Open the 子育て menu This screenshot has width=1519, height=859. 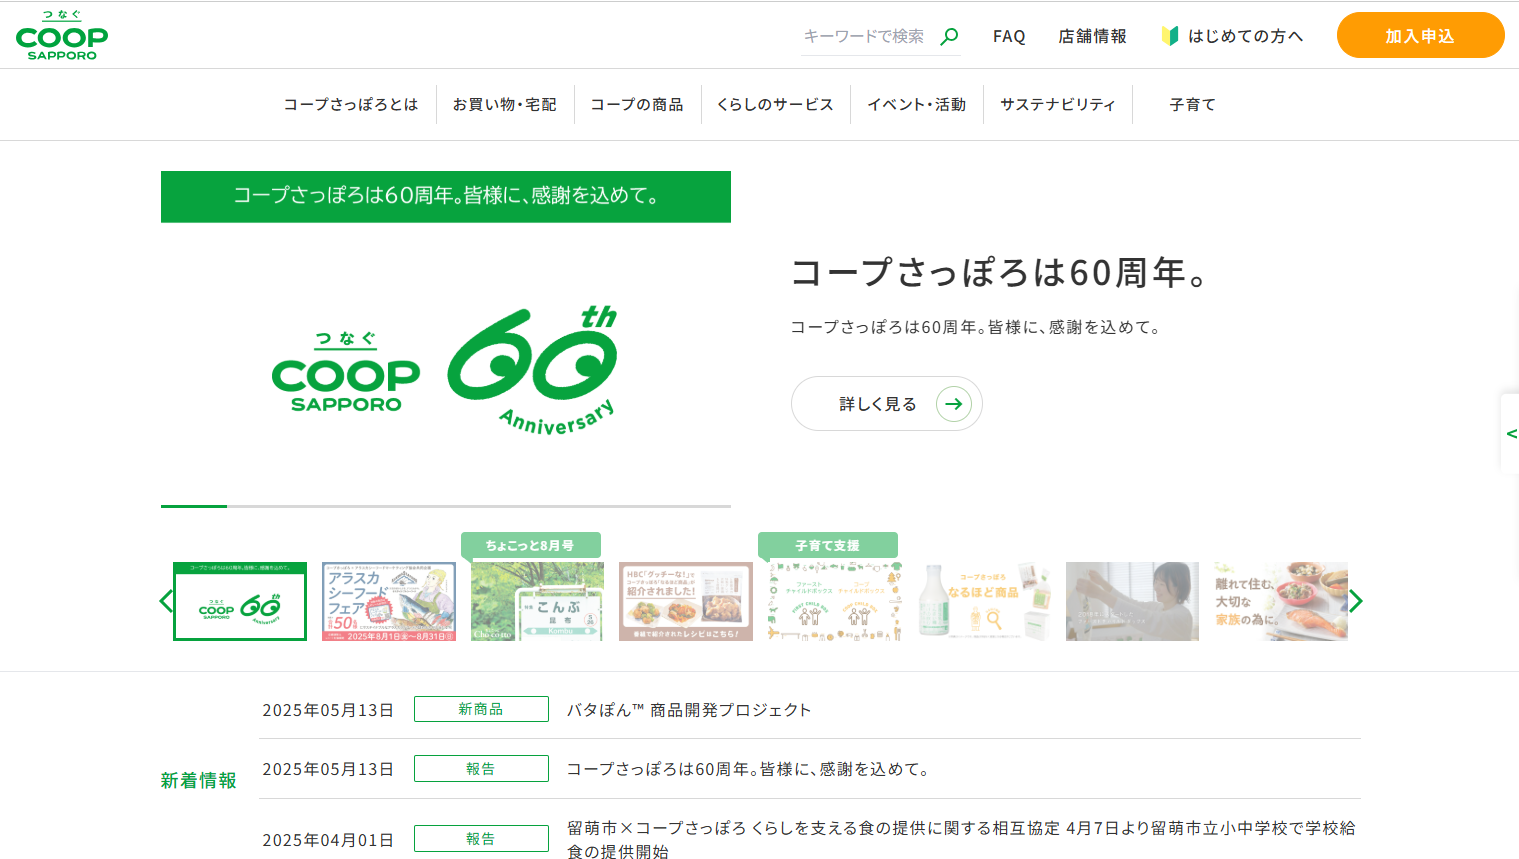(1193, 104)
